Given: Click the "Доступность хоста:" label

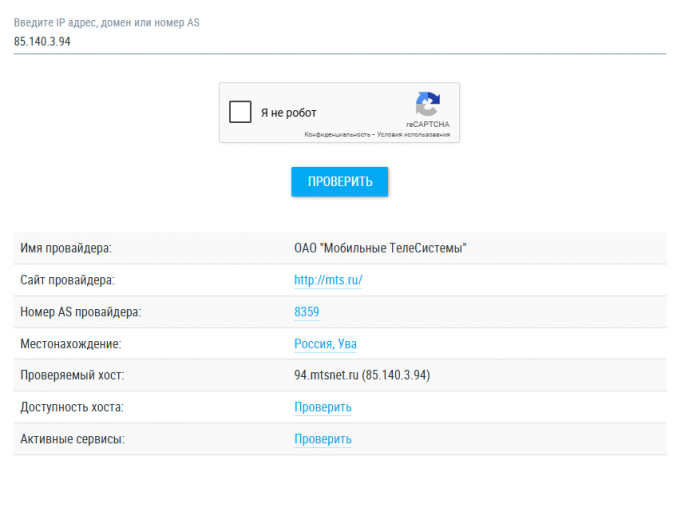Looking at the screenshot, I should [72, 407].
